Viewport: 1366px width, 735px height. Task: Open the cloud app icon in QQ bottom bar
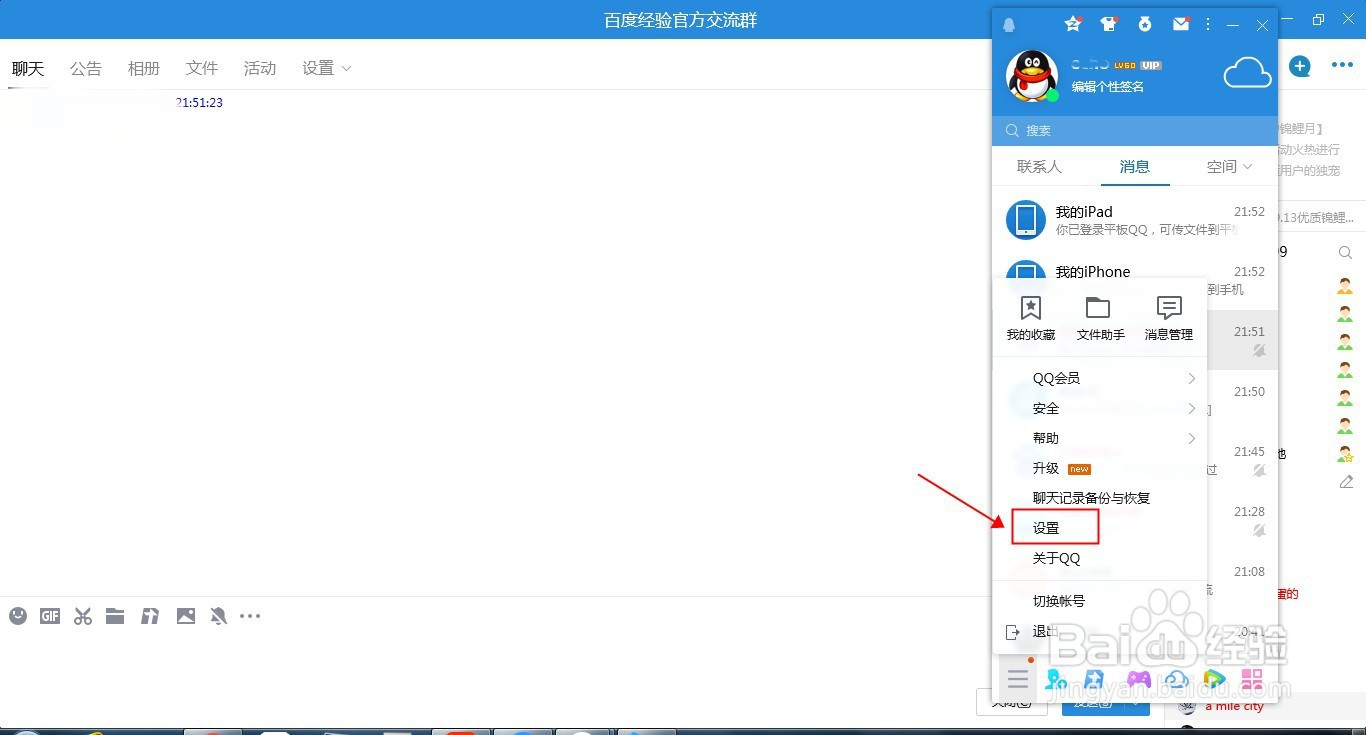pos(1176,681)
